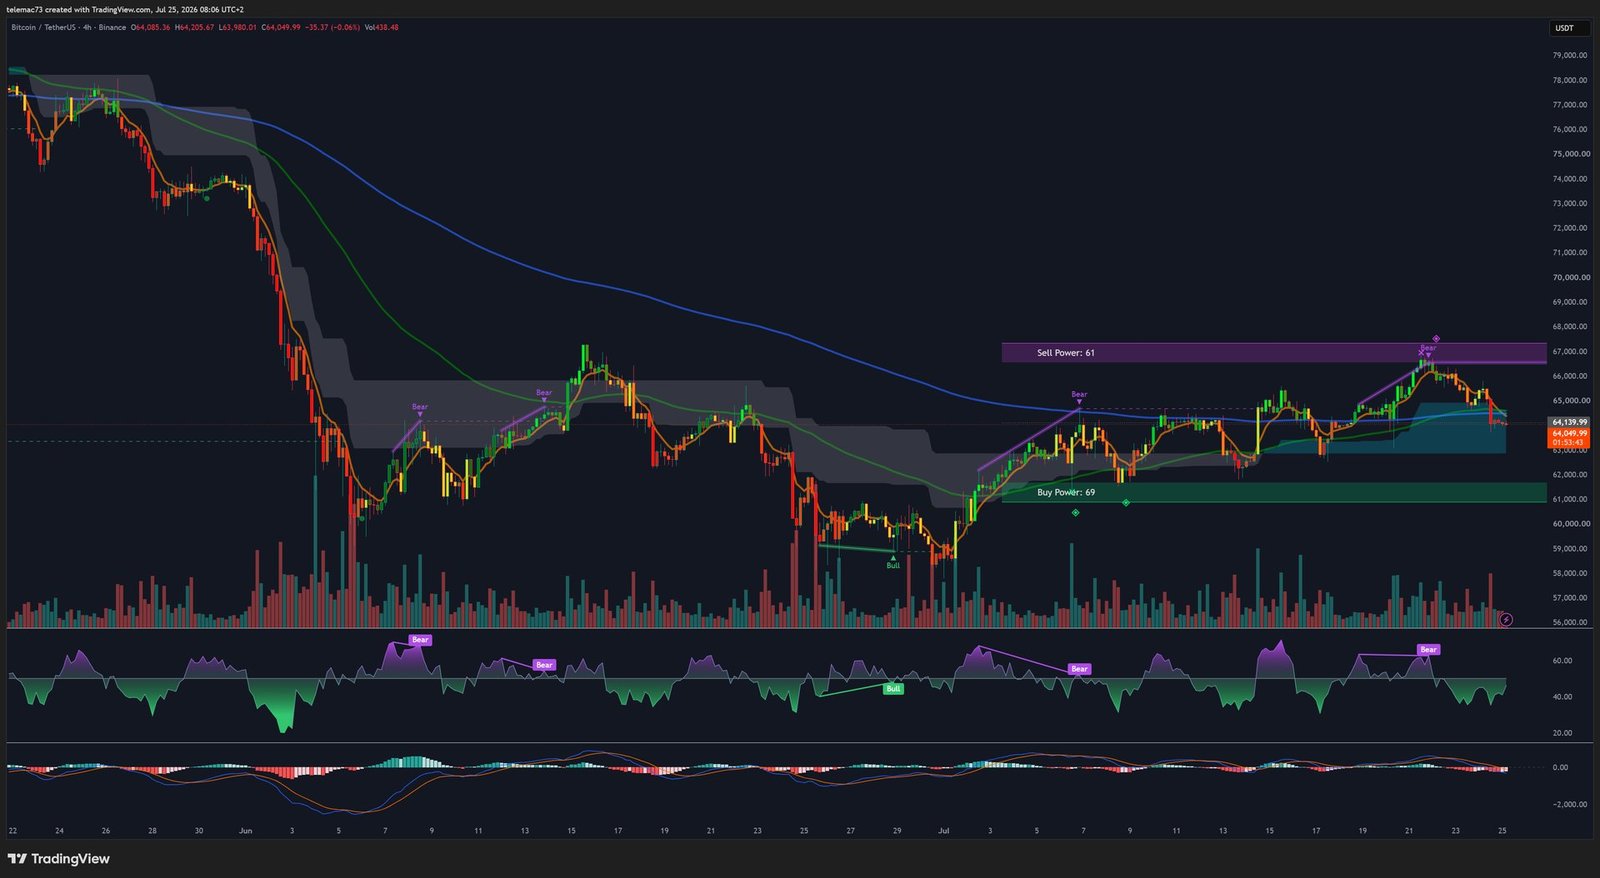The width and height of the screenshot is (1600, 878).
Task: Click the open value O64,085.36
Action: (150, 27)
